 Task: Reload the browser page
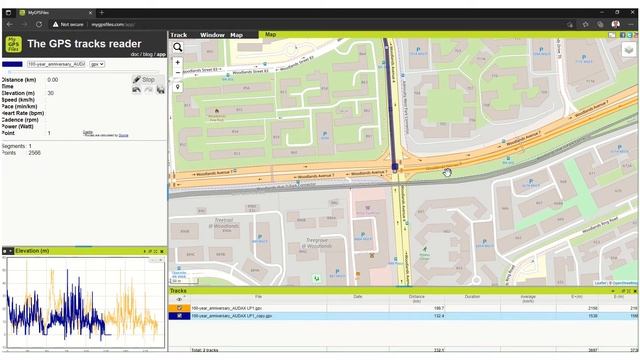pos(39,24)
